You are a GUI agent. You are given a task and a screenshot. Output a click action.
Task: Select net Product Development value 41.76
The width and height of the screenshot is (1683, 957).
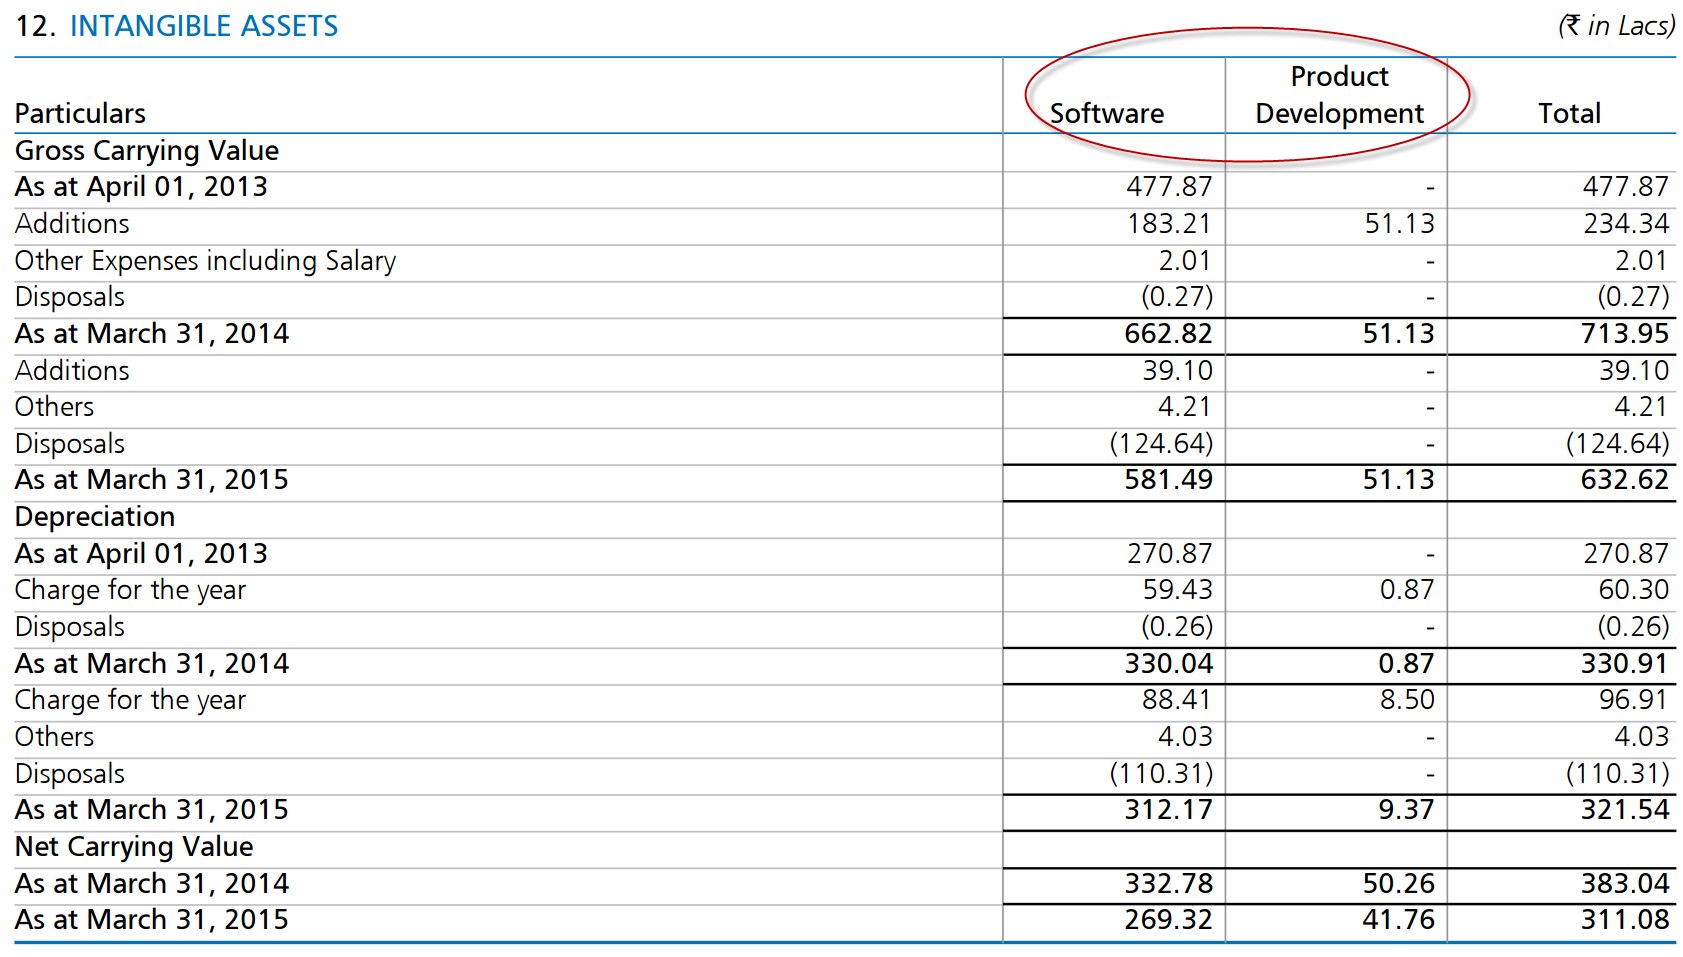pyautogui.click(x=1398, y=920)
